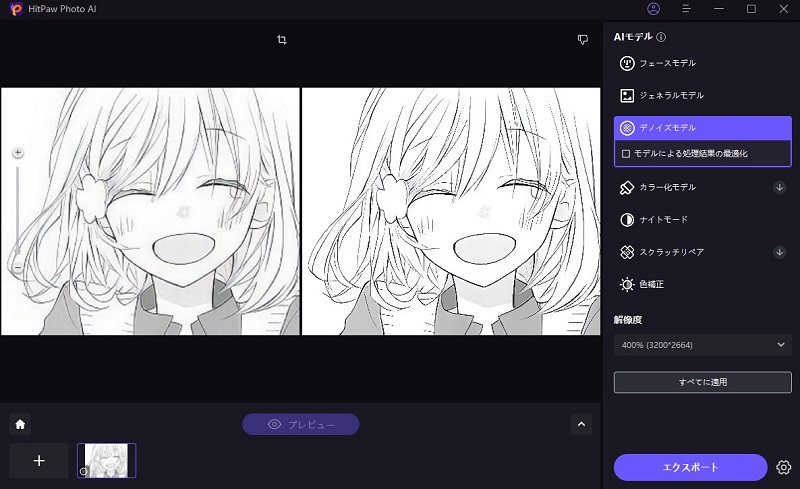This screenshot has width=800, height=489.
Task: Click the crop tool icon above the preview
Action: 282,39
